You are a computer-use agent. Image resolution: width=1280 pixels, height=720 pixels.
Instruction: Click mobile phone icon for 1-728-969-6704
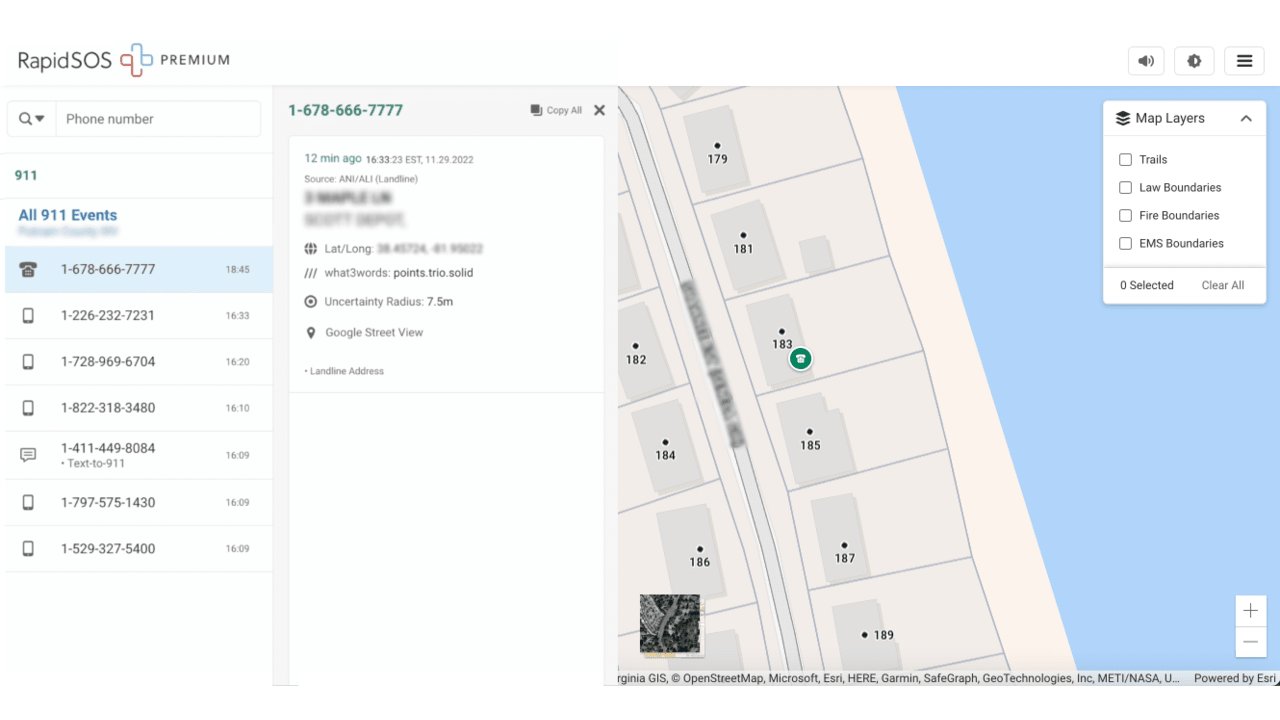tap(28, 362)
